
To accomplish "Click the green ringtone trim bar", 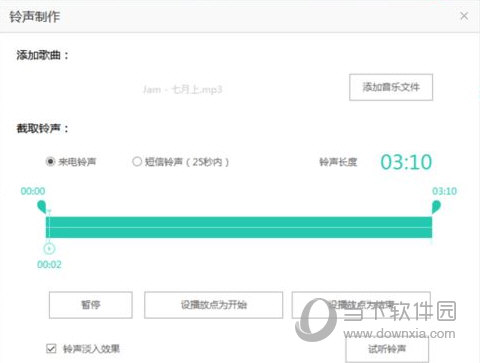I will (x=239, y=227).
